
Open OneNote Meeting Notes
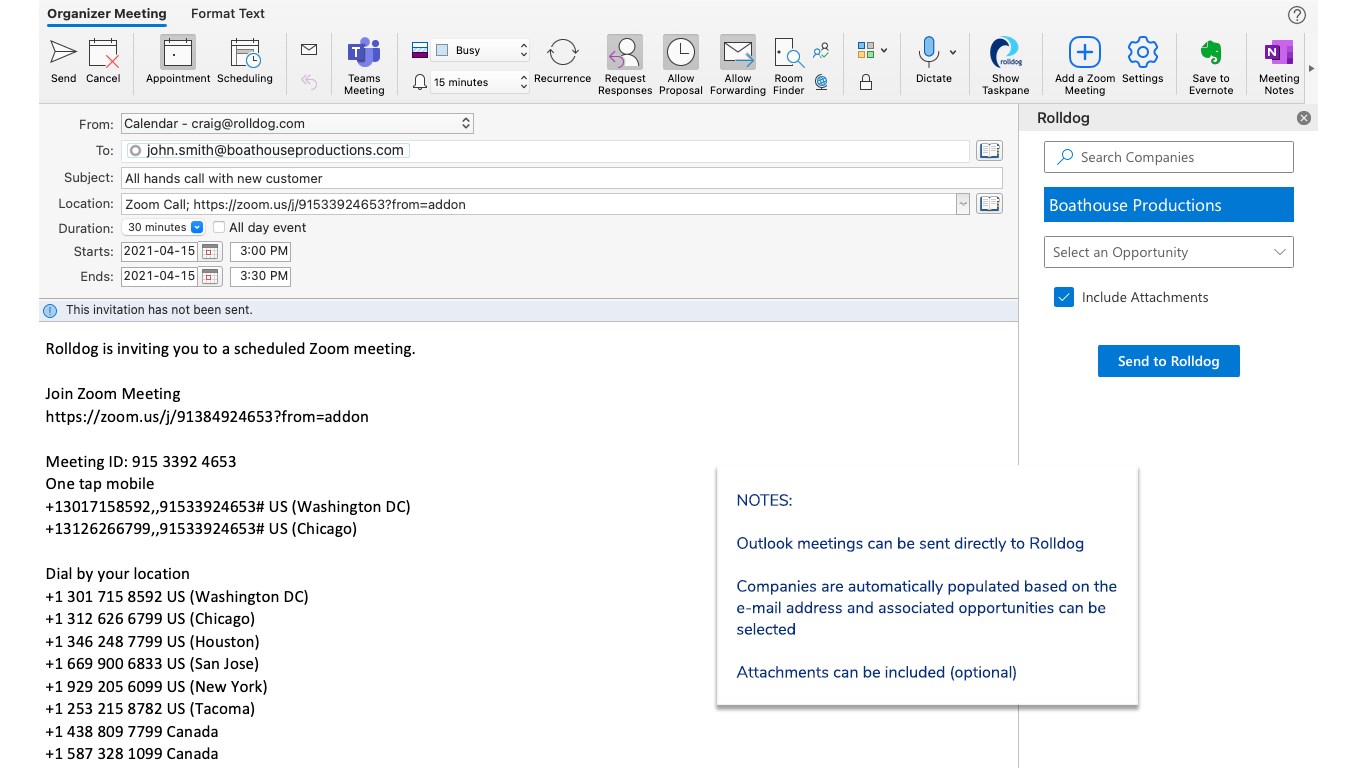[1279, 66]
